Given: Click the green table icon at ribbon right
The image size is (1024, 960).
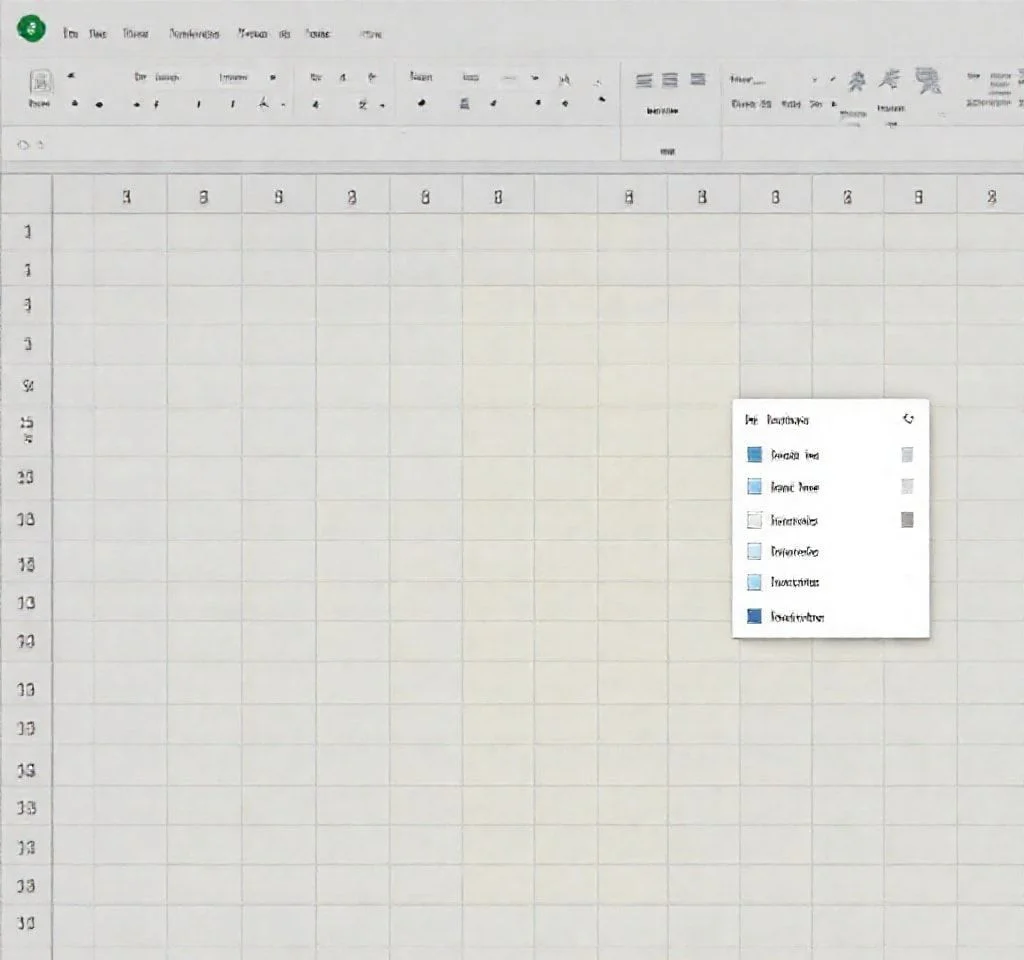Looking at the screenshot, I should point(929,81).
